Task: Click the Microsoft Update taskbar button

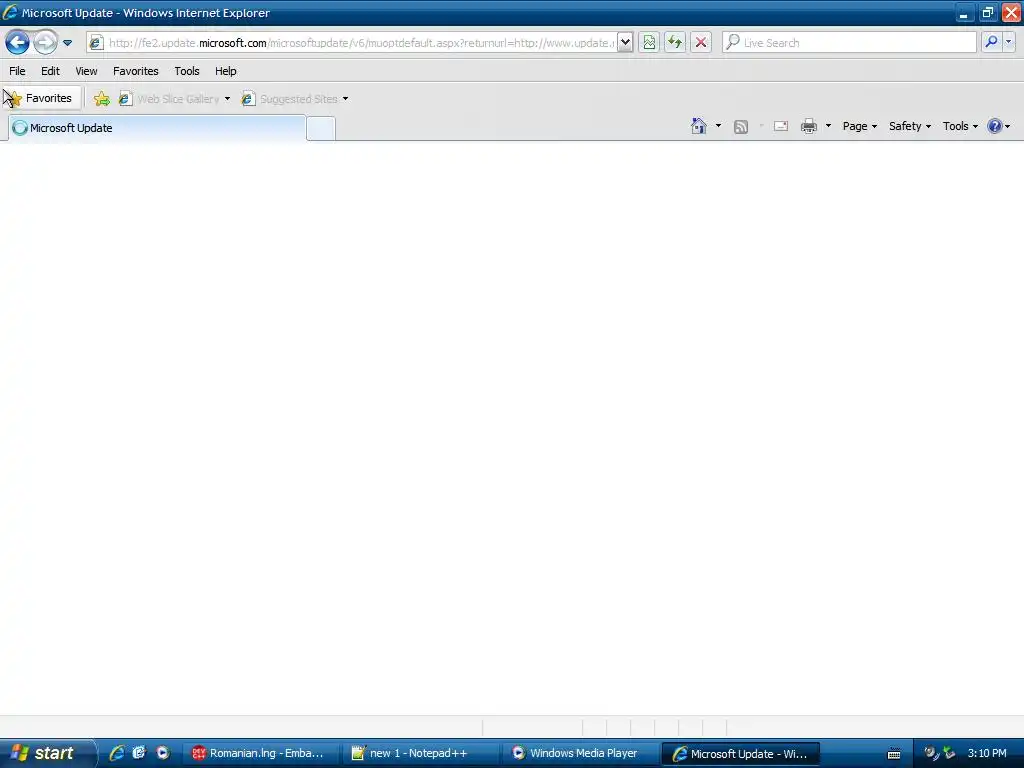Action: pyautogui.click(x=741, y=754)
